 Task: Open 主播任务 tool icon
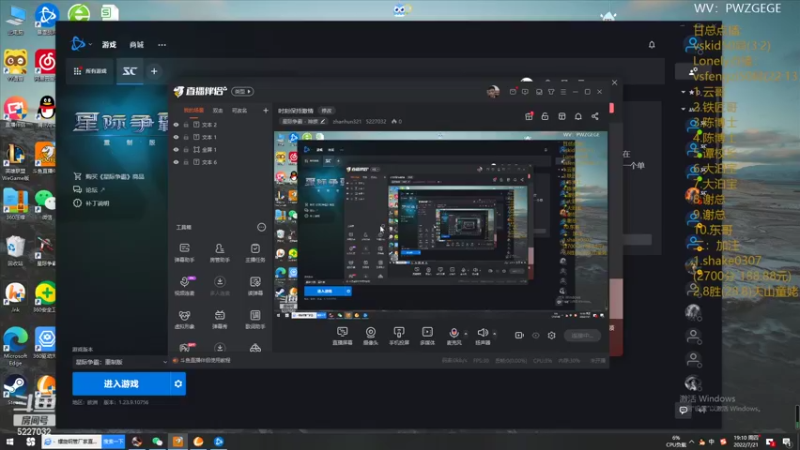coord(255,252)
